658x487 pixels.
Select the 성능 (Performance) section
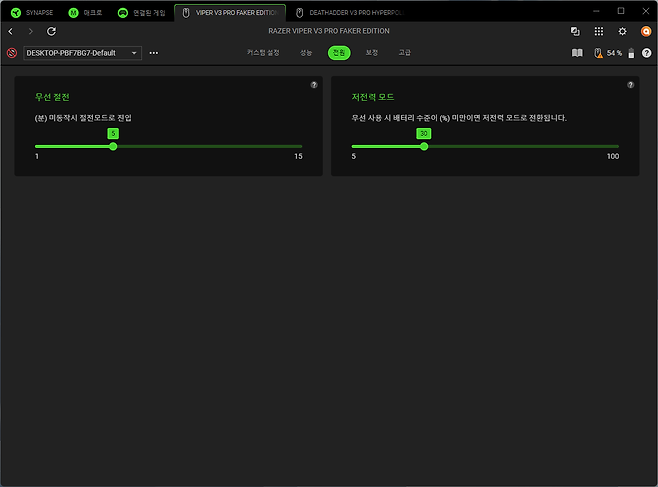306,52
